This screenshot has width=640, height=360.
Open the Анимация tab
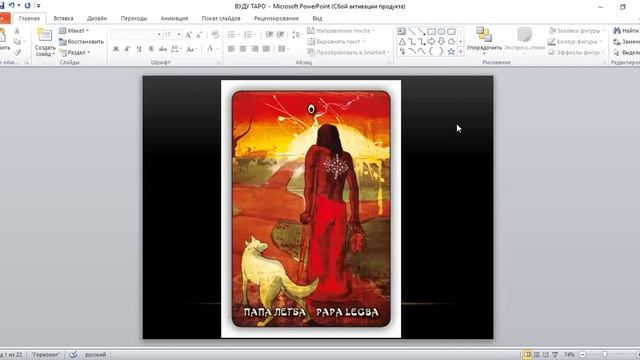point(174,18)
